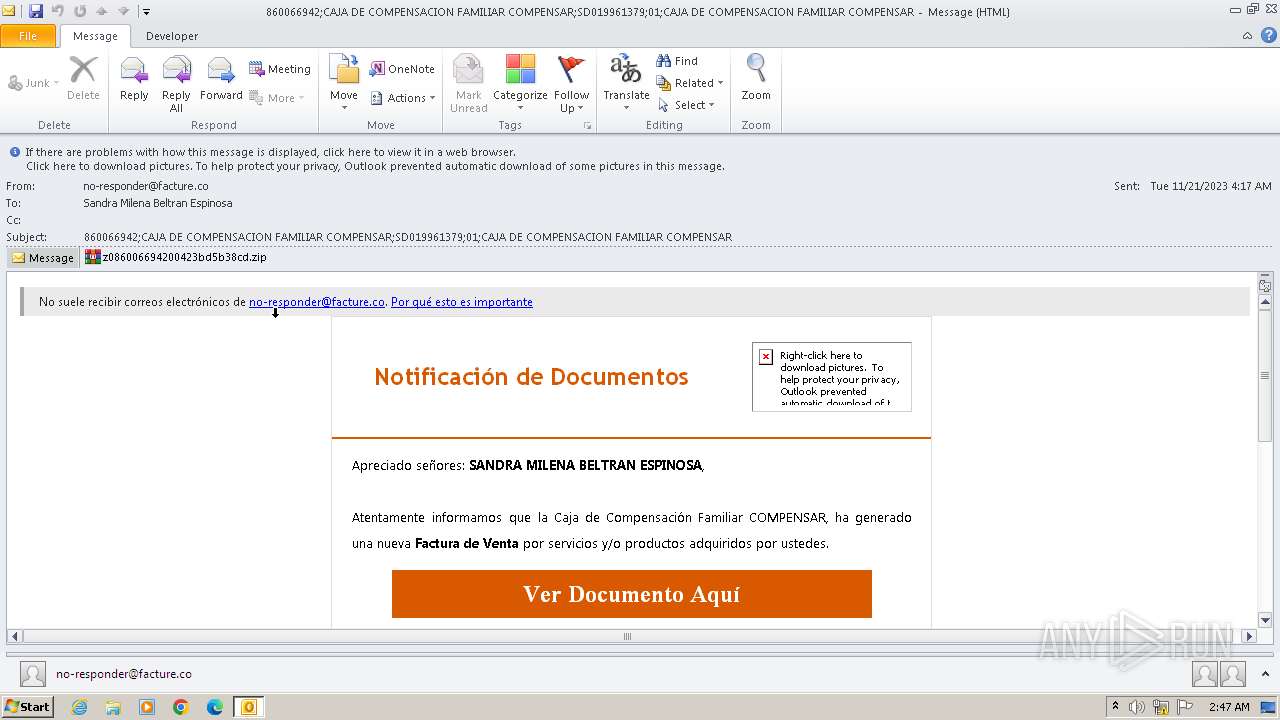
Task: Click the Undo quick access icon
Action: (x=58, y=11)
